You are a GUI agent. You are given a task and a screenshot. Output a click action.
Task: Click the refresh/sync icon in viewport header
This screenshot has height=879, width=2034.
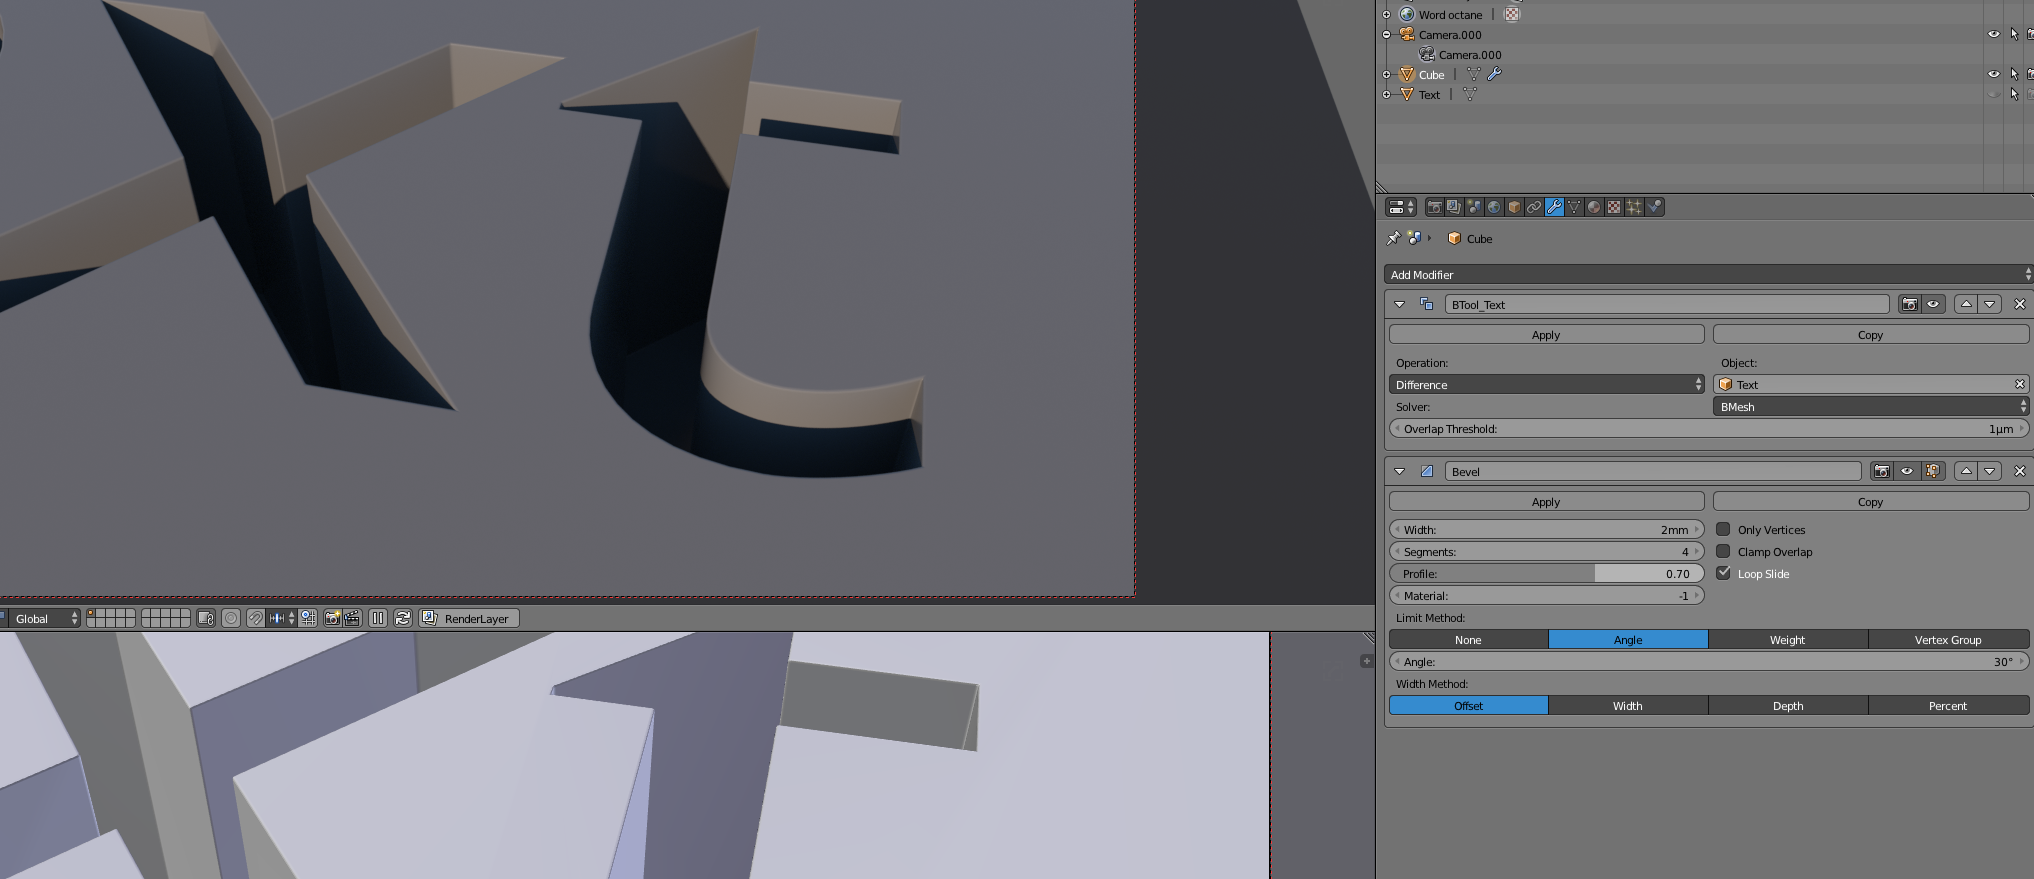coord(403,618)
